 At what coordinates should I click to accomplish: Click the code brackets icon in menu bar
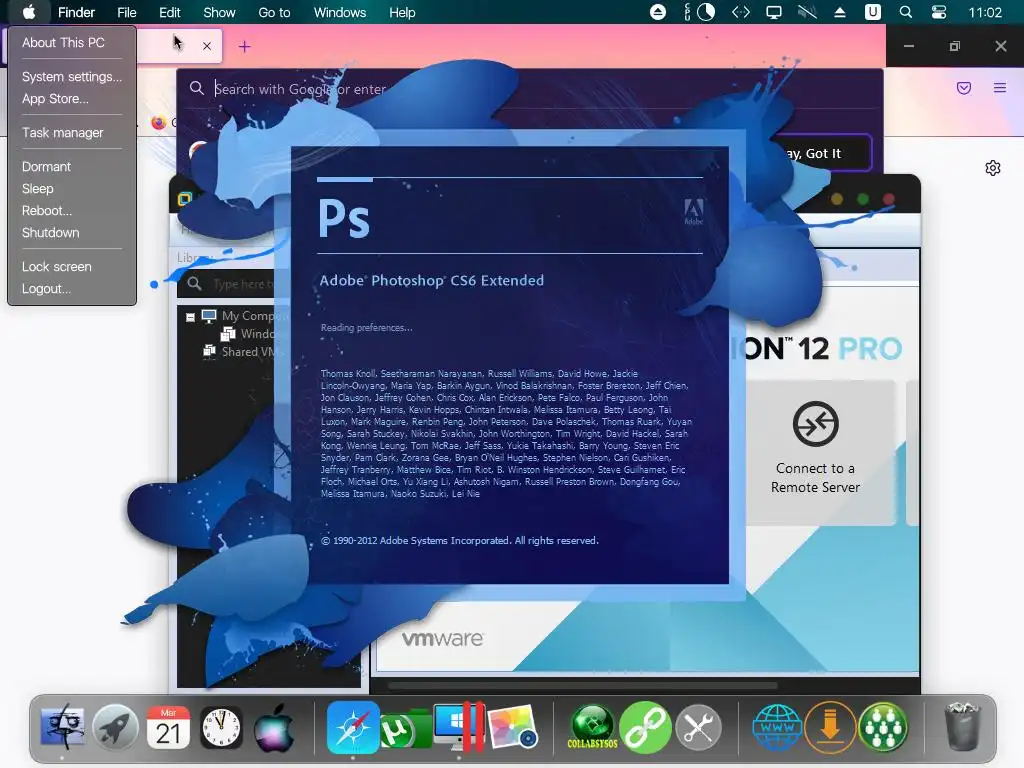[741, 12]
